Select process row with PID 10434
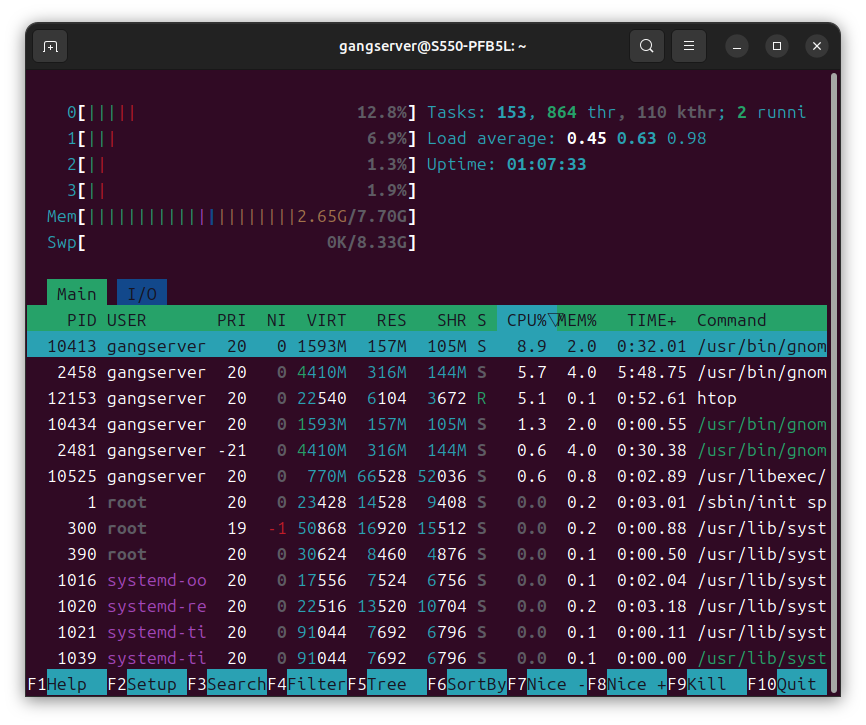This screenshot has height=725, width=866. coord(427,424)
